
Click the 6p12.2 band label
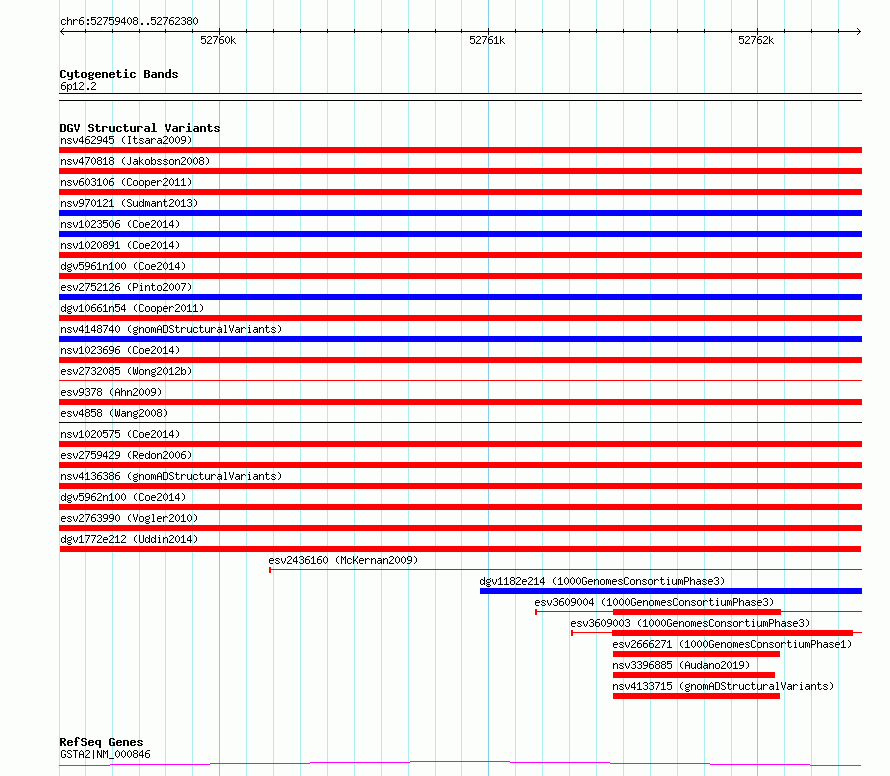pyautogui.click(x=78, y=86)
